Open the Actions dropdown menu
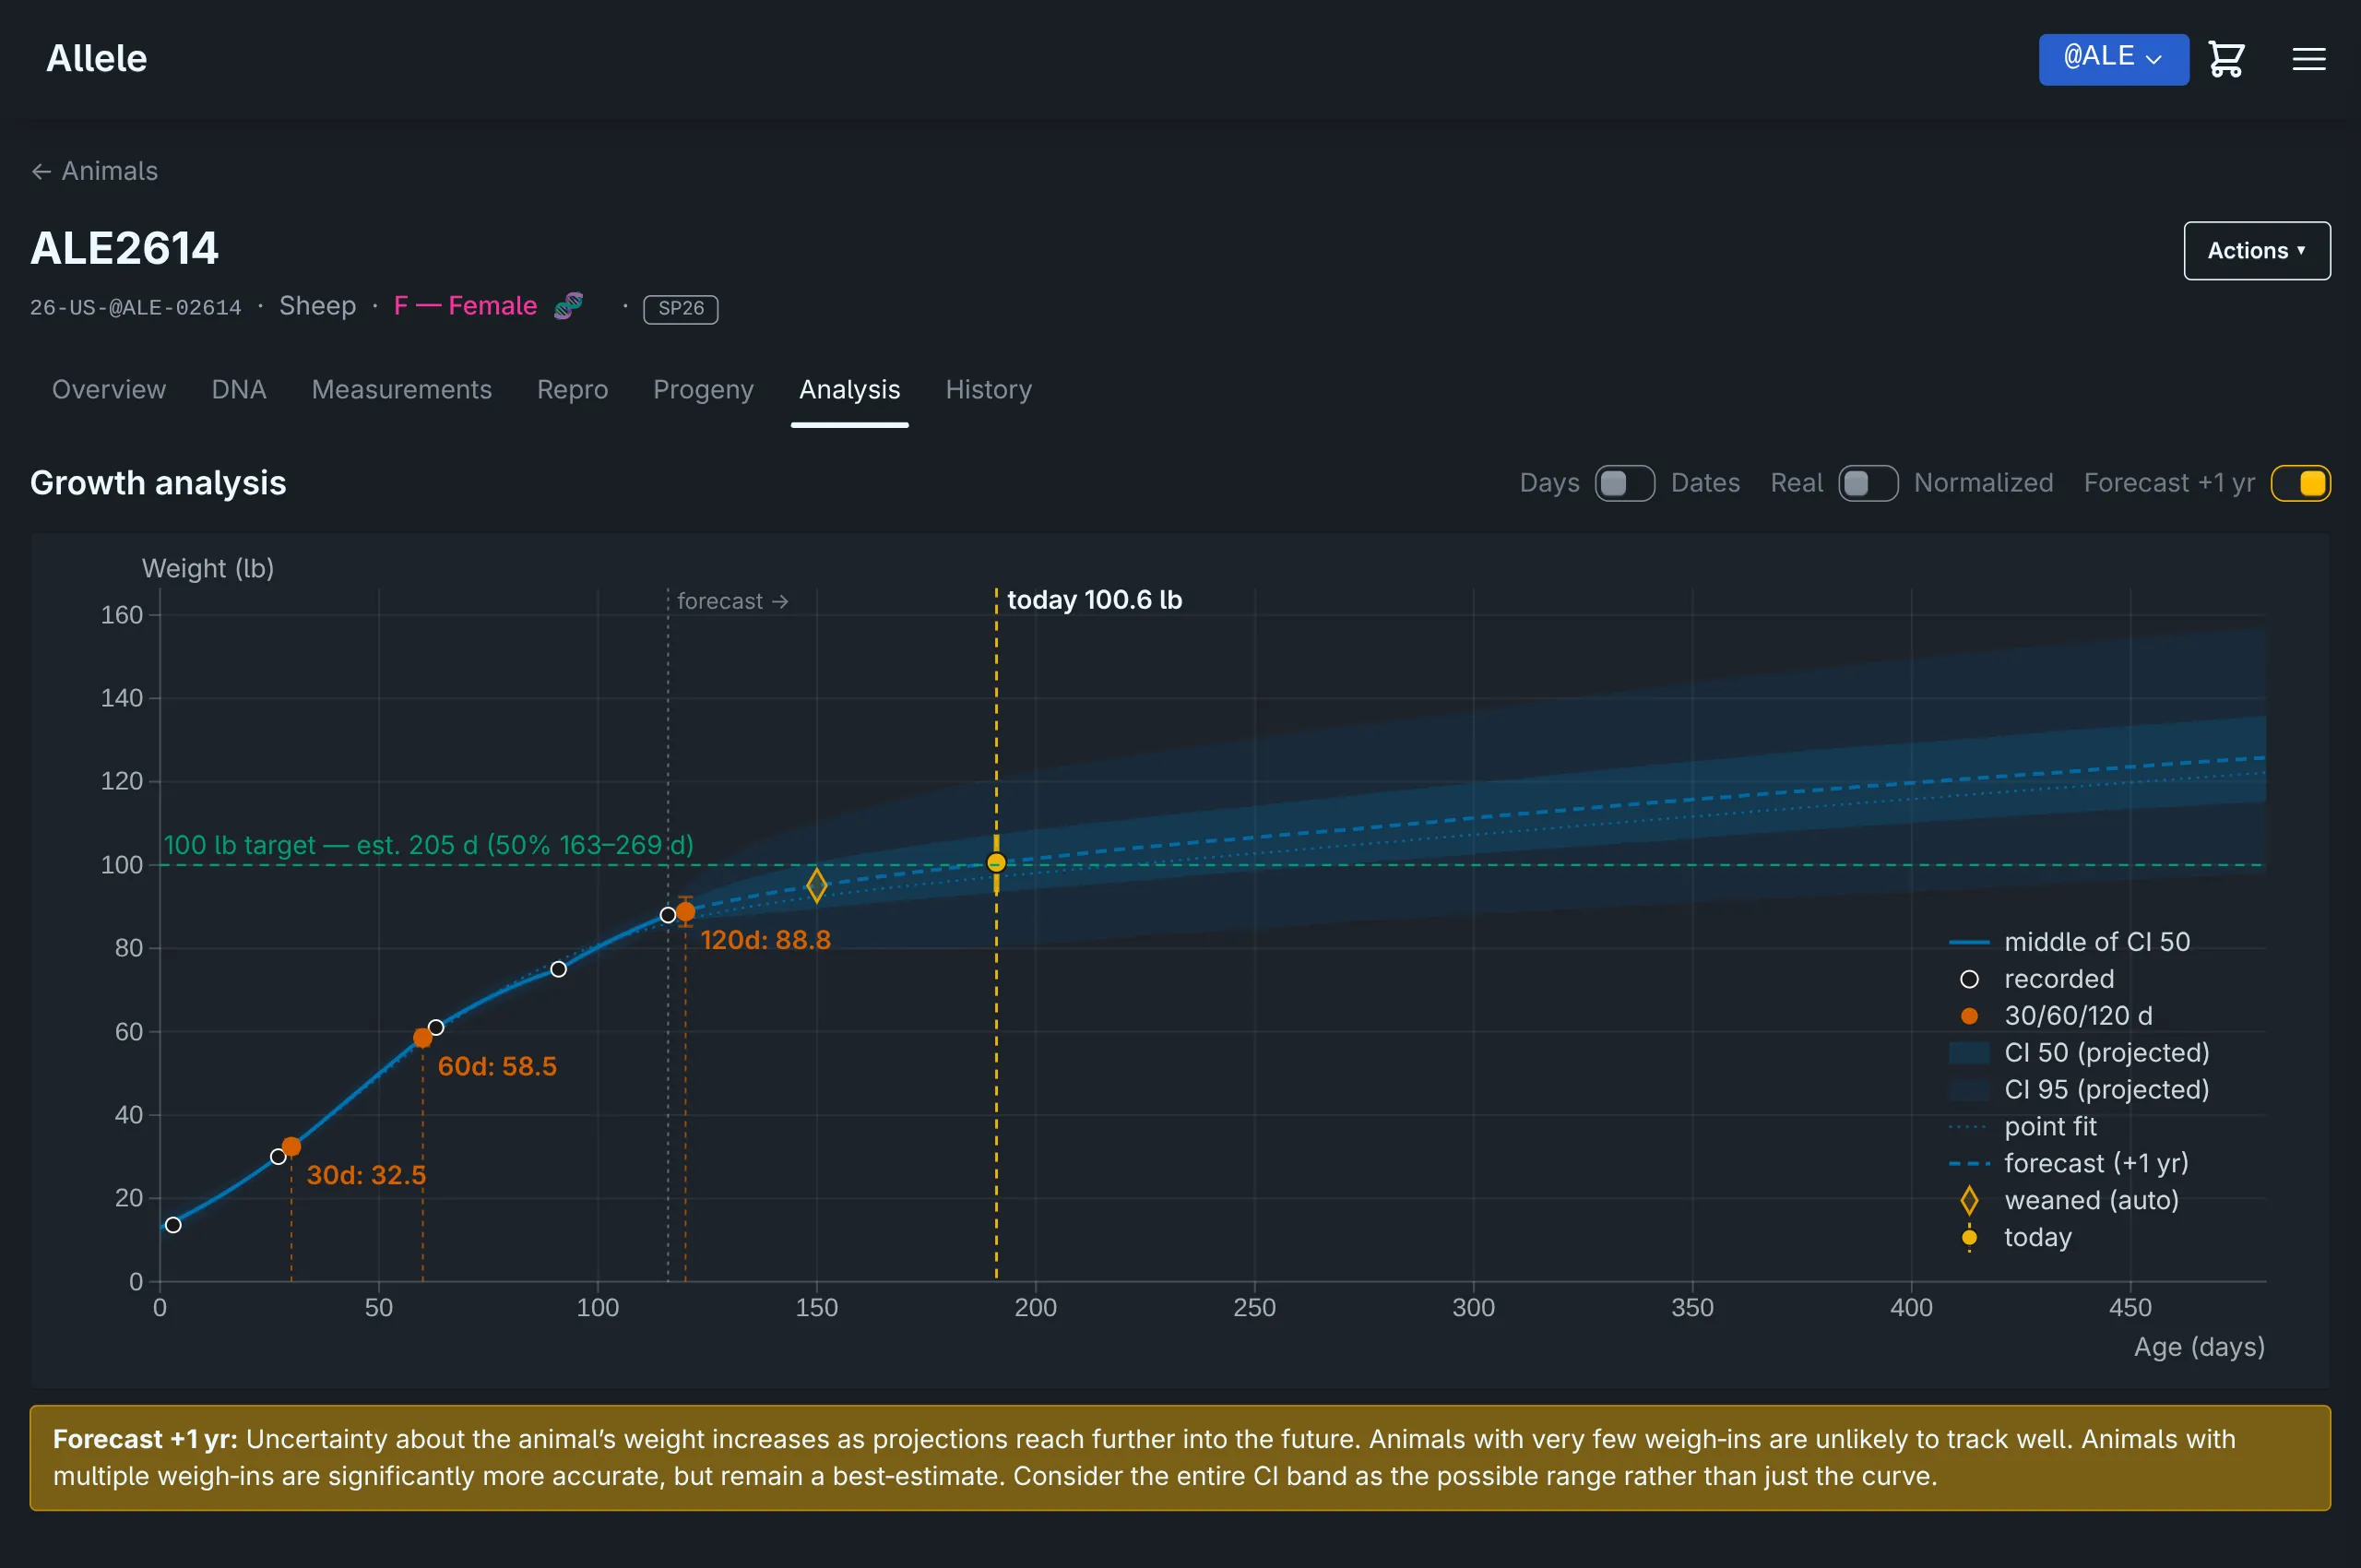The height and width of the screenshot is (1568, 2361). coord(2256,250)
